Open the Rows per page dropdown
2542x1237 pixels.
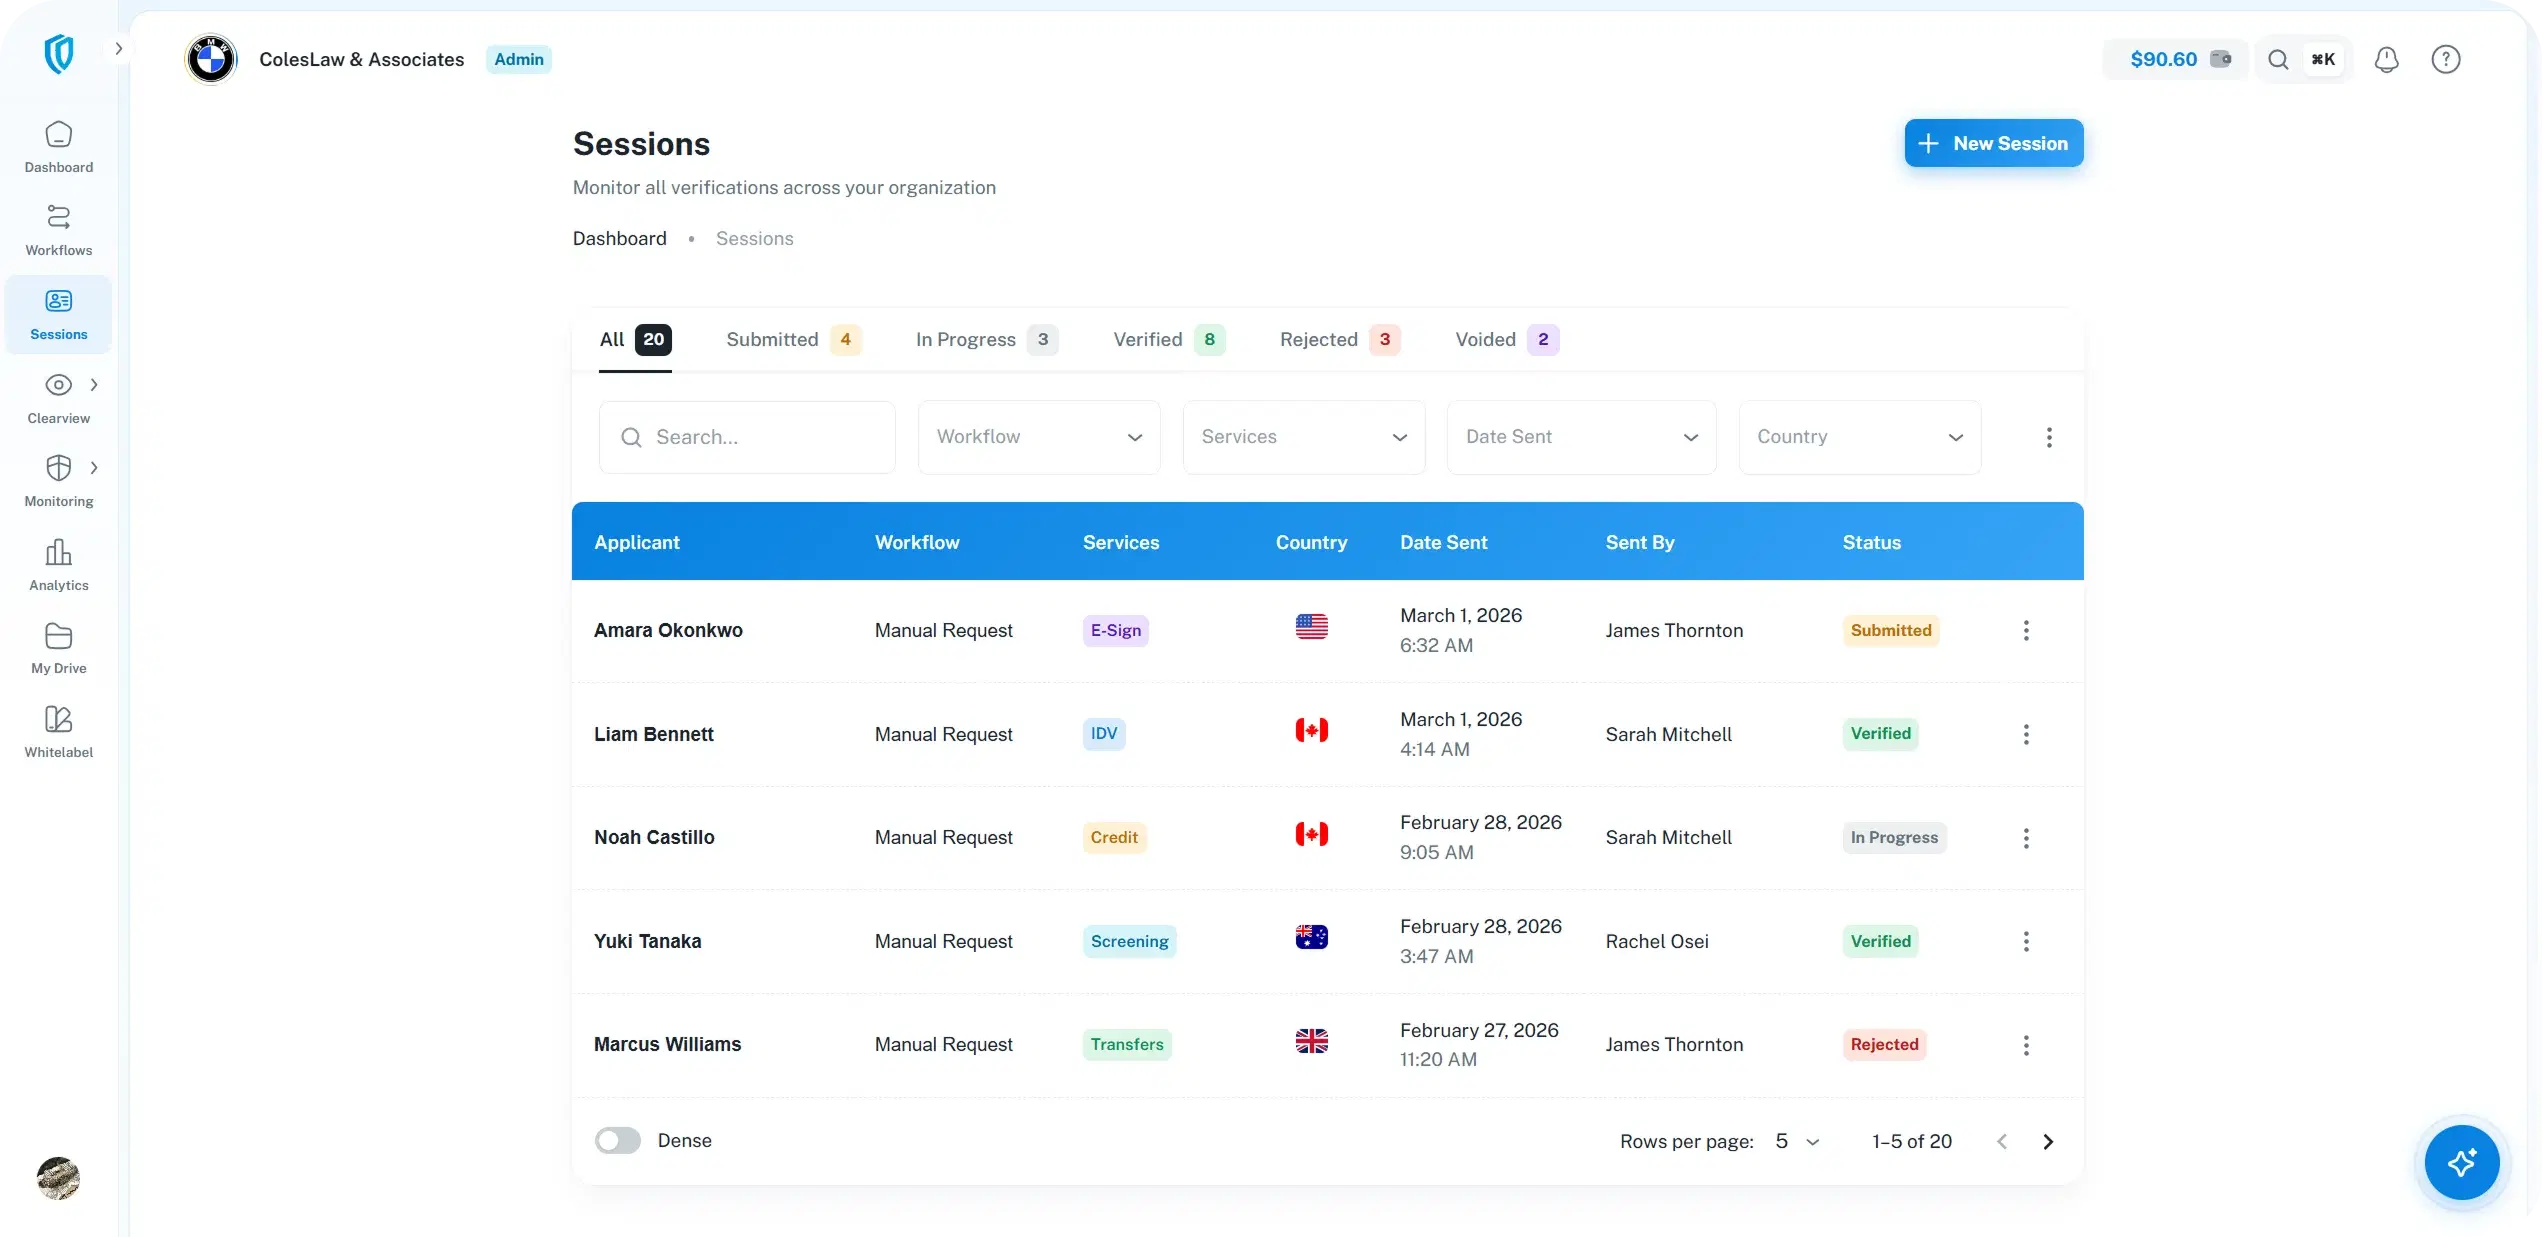point(1797,1141)
